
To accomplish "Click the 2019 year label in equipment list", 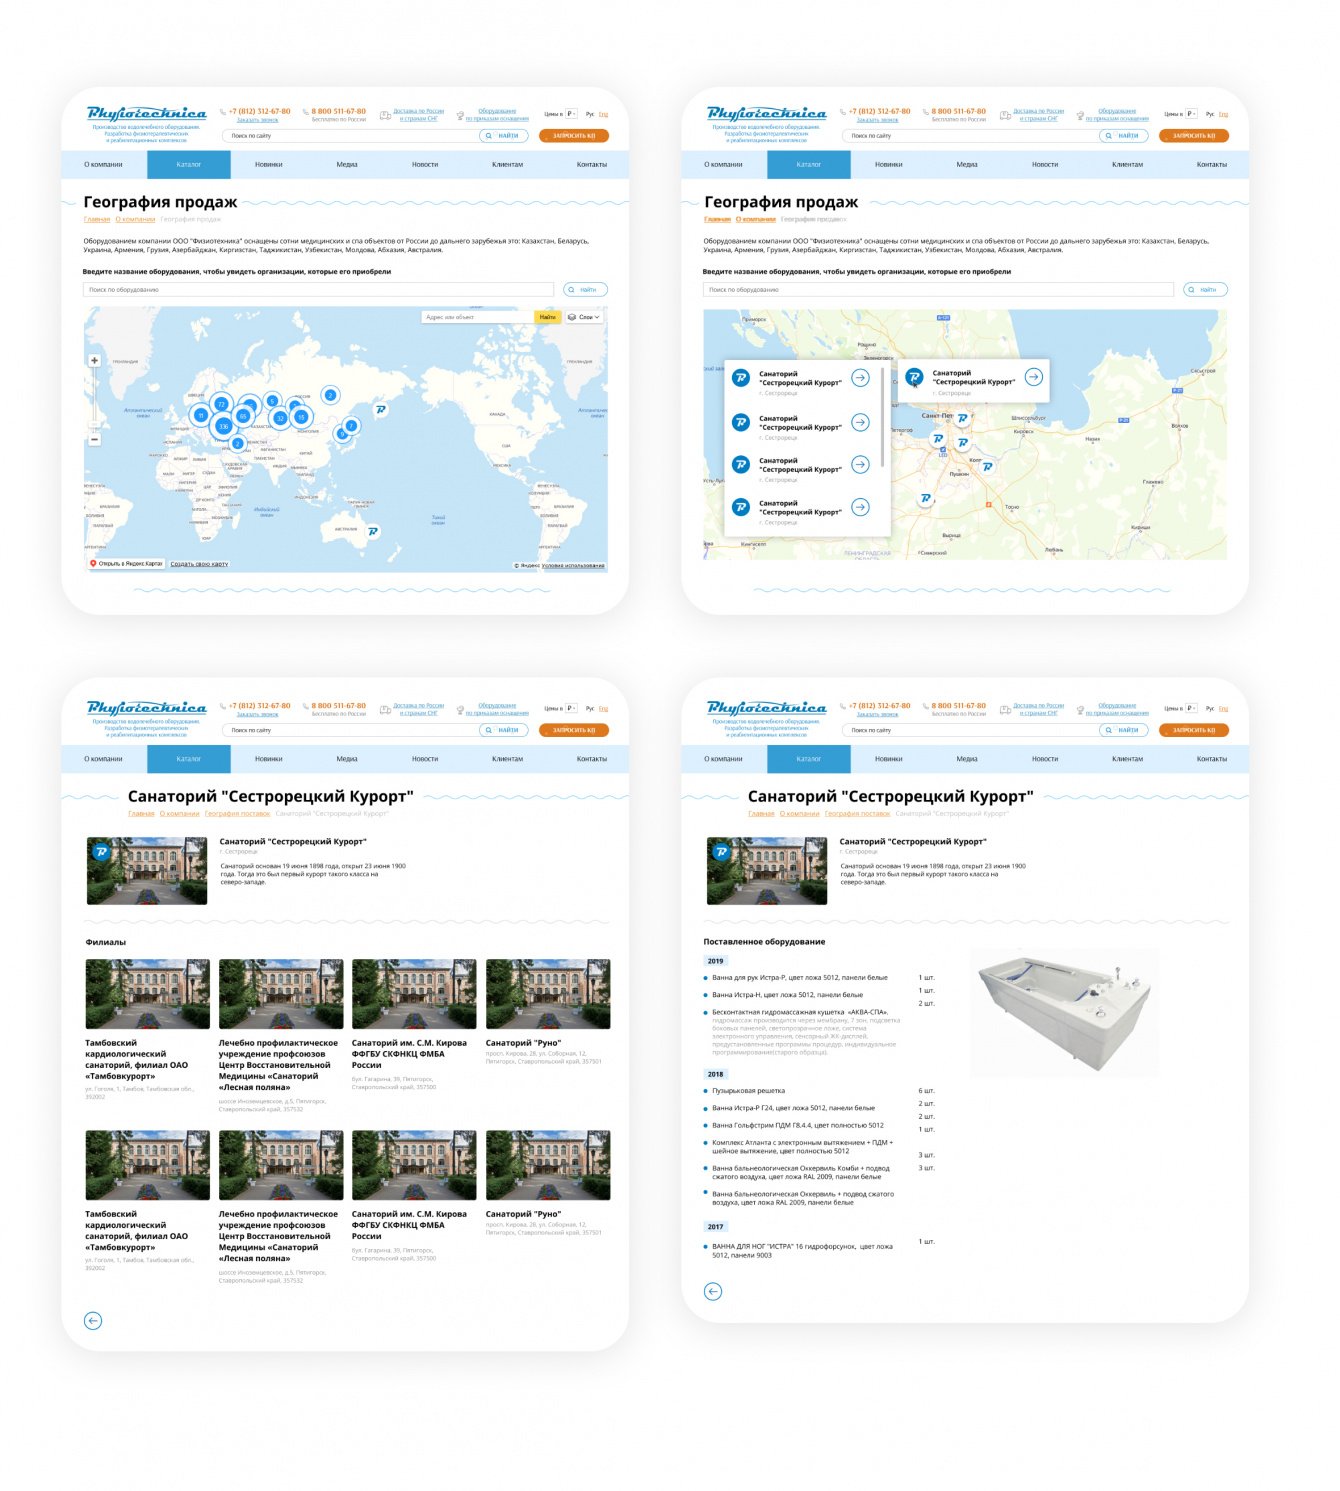I will [x=716, y=961].
